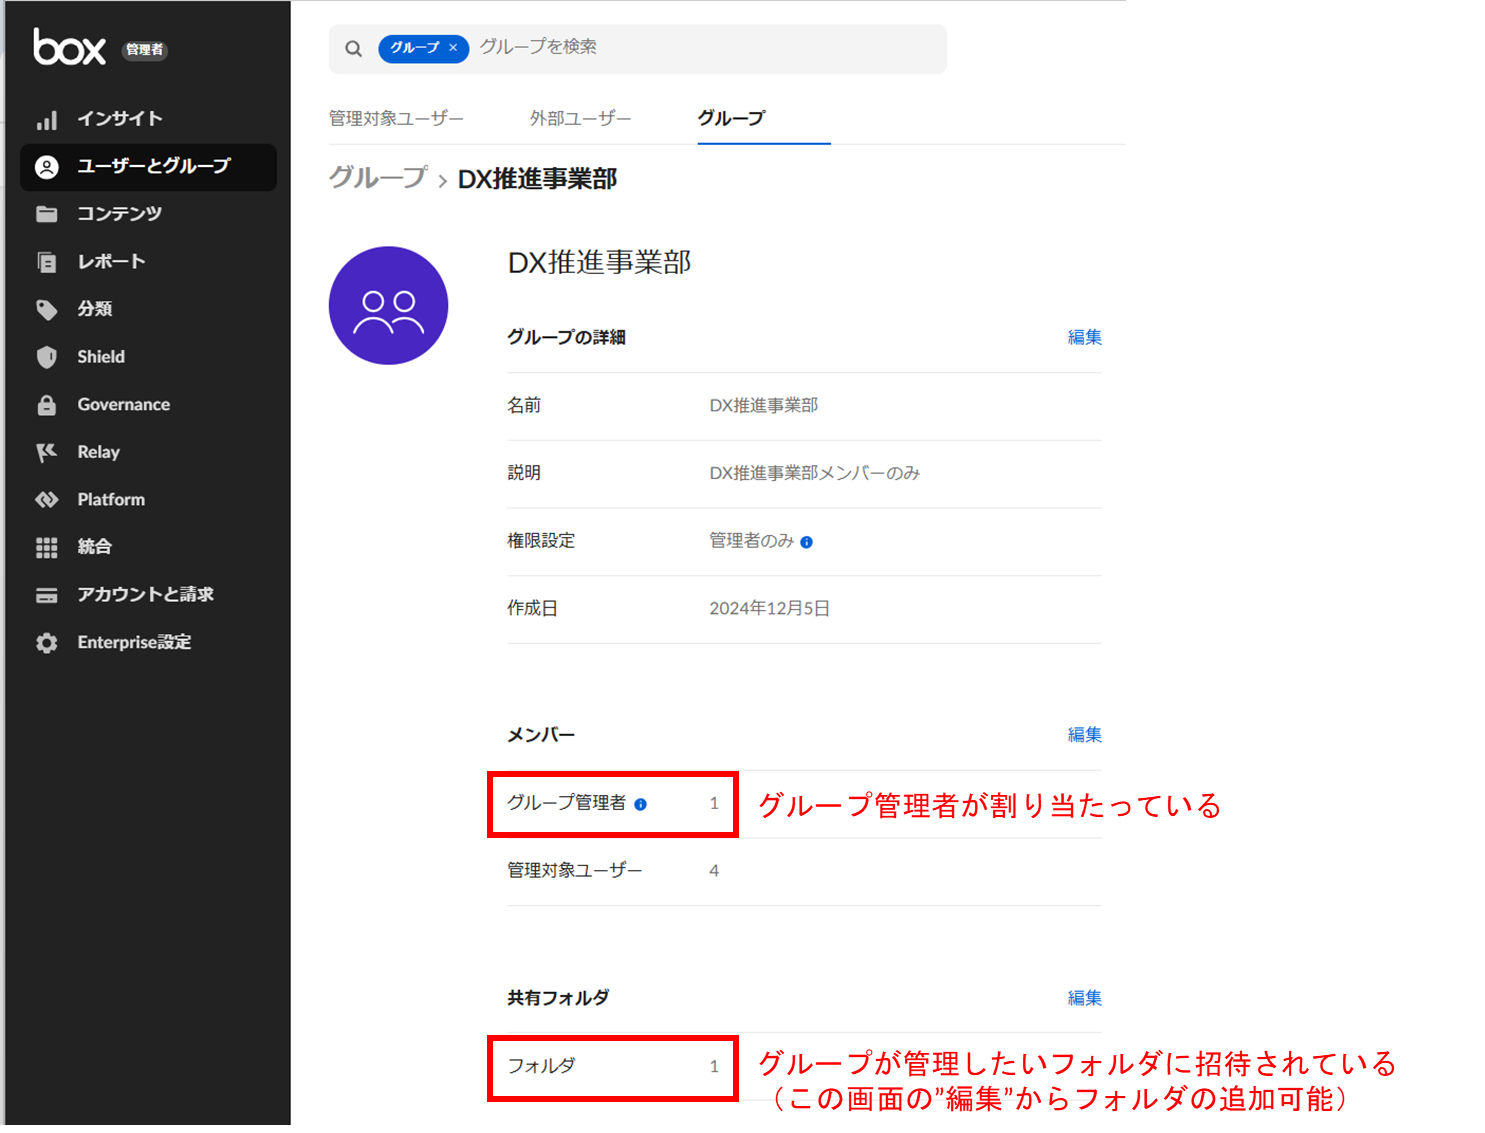
Task: Click the Shield icon in sidebar
Action: (x=46, y=357)
